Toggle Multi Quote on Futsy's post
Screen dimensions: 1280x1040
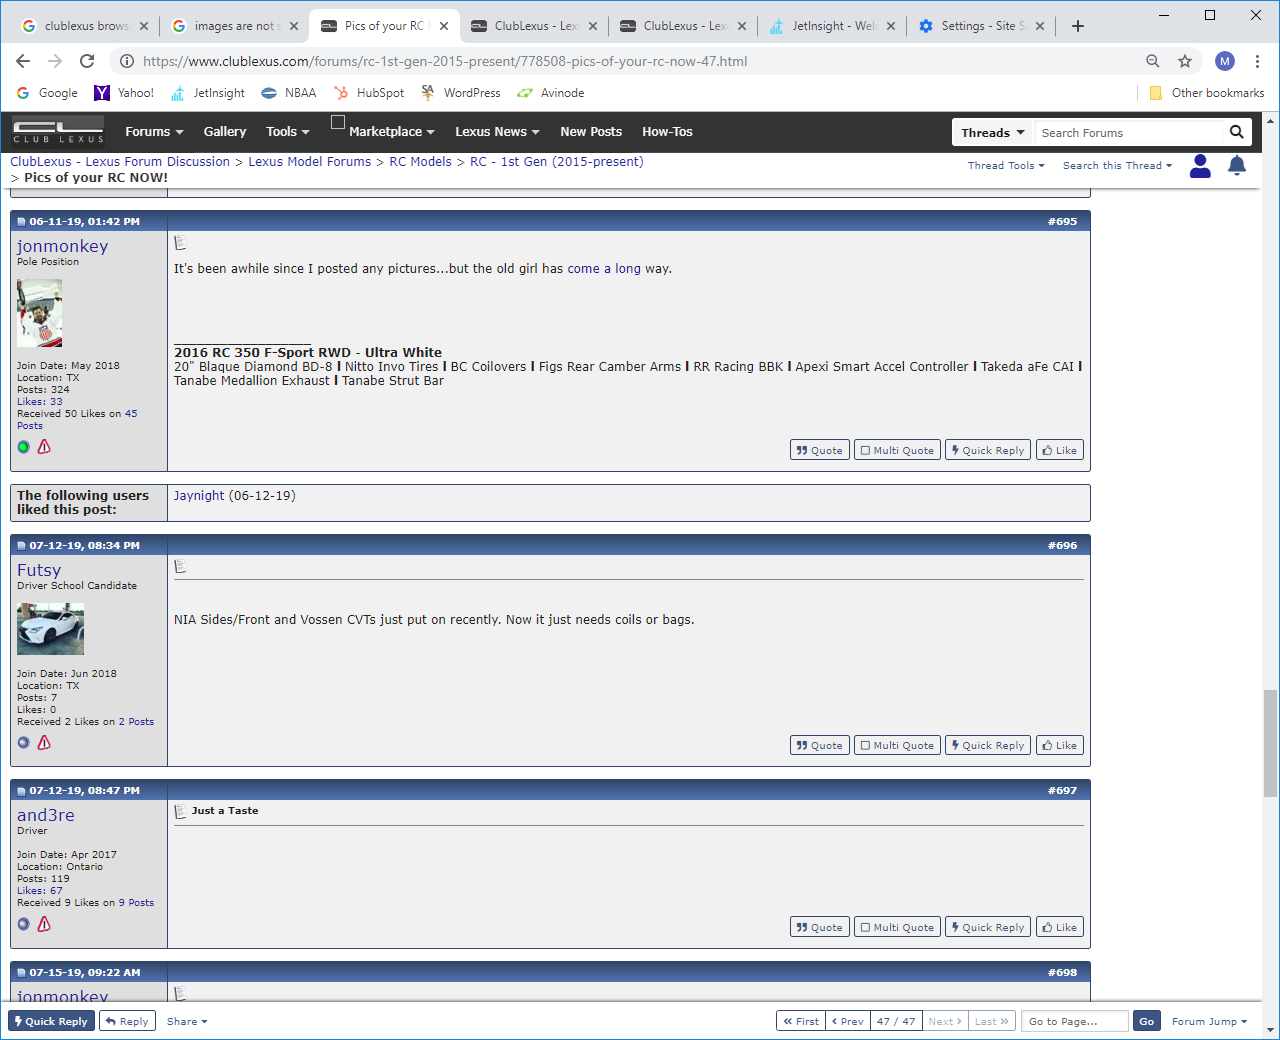point(897,745)
